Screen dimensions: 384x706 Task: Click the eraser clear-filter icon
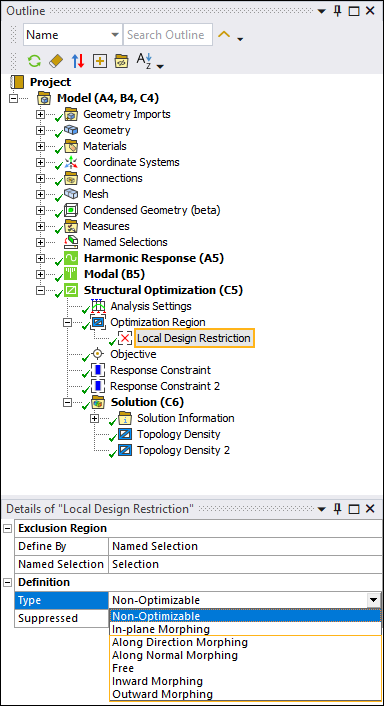pos(56,60)
